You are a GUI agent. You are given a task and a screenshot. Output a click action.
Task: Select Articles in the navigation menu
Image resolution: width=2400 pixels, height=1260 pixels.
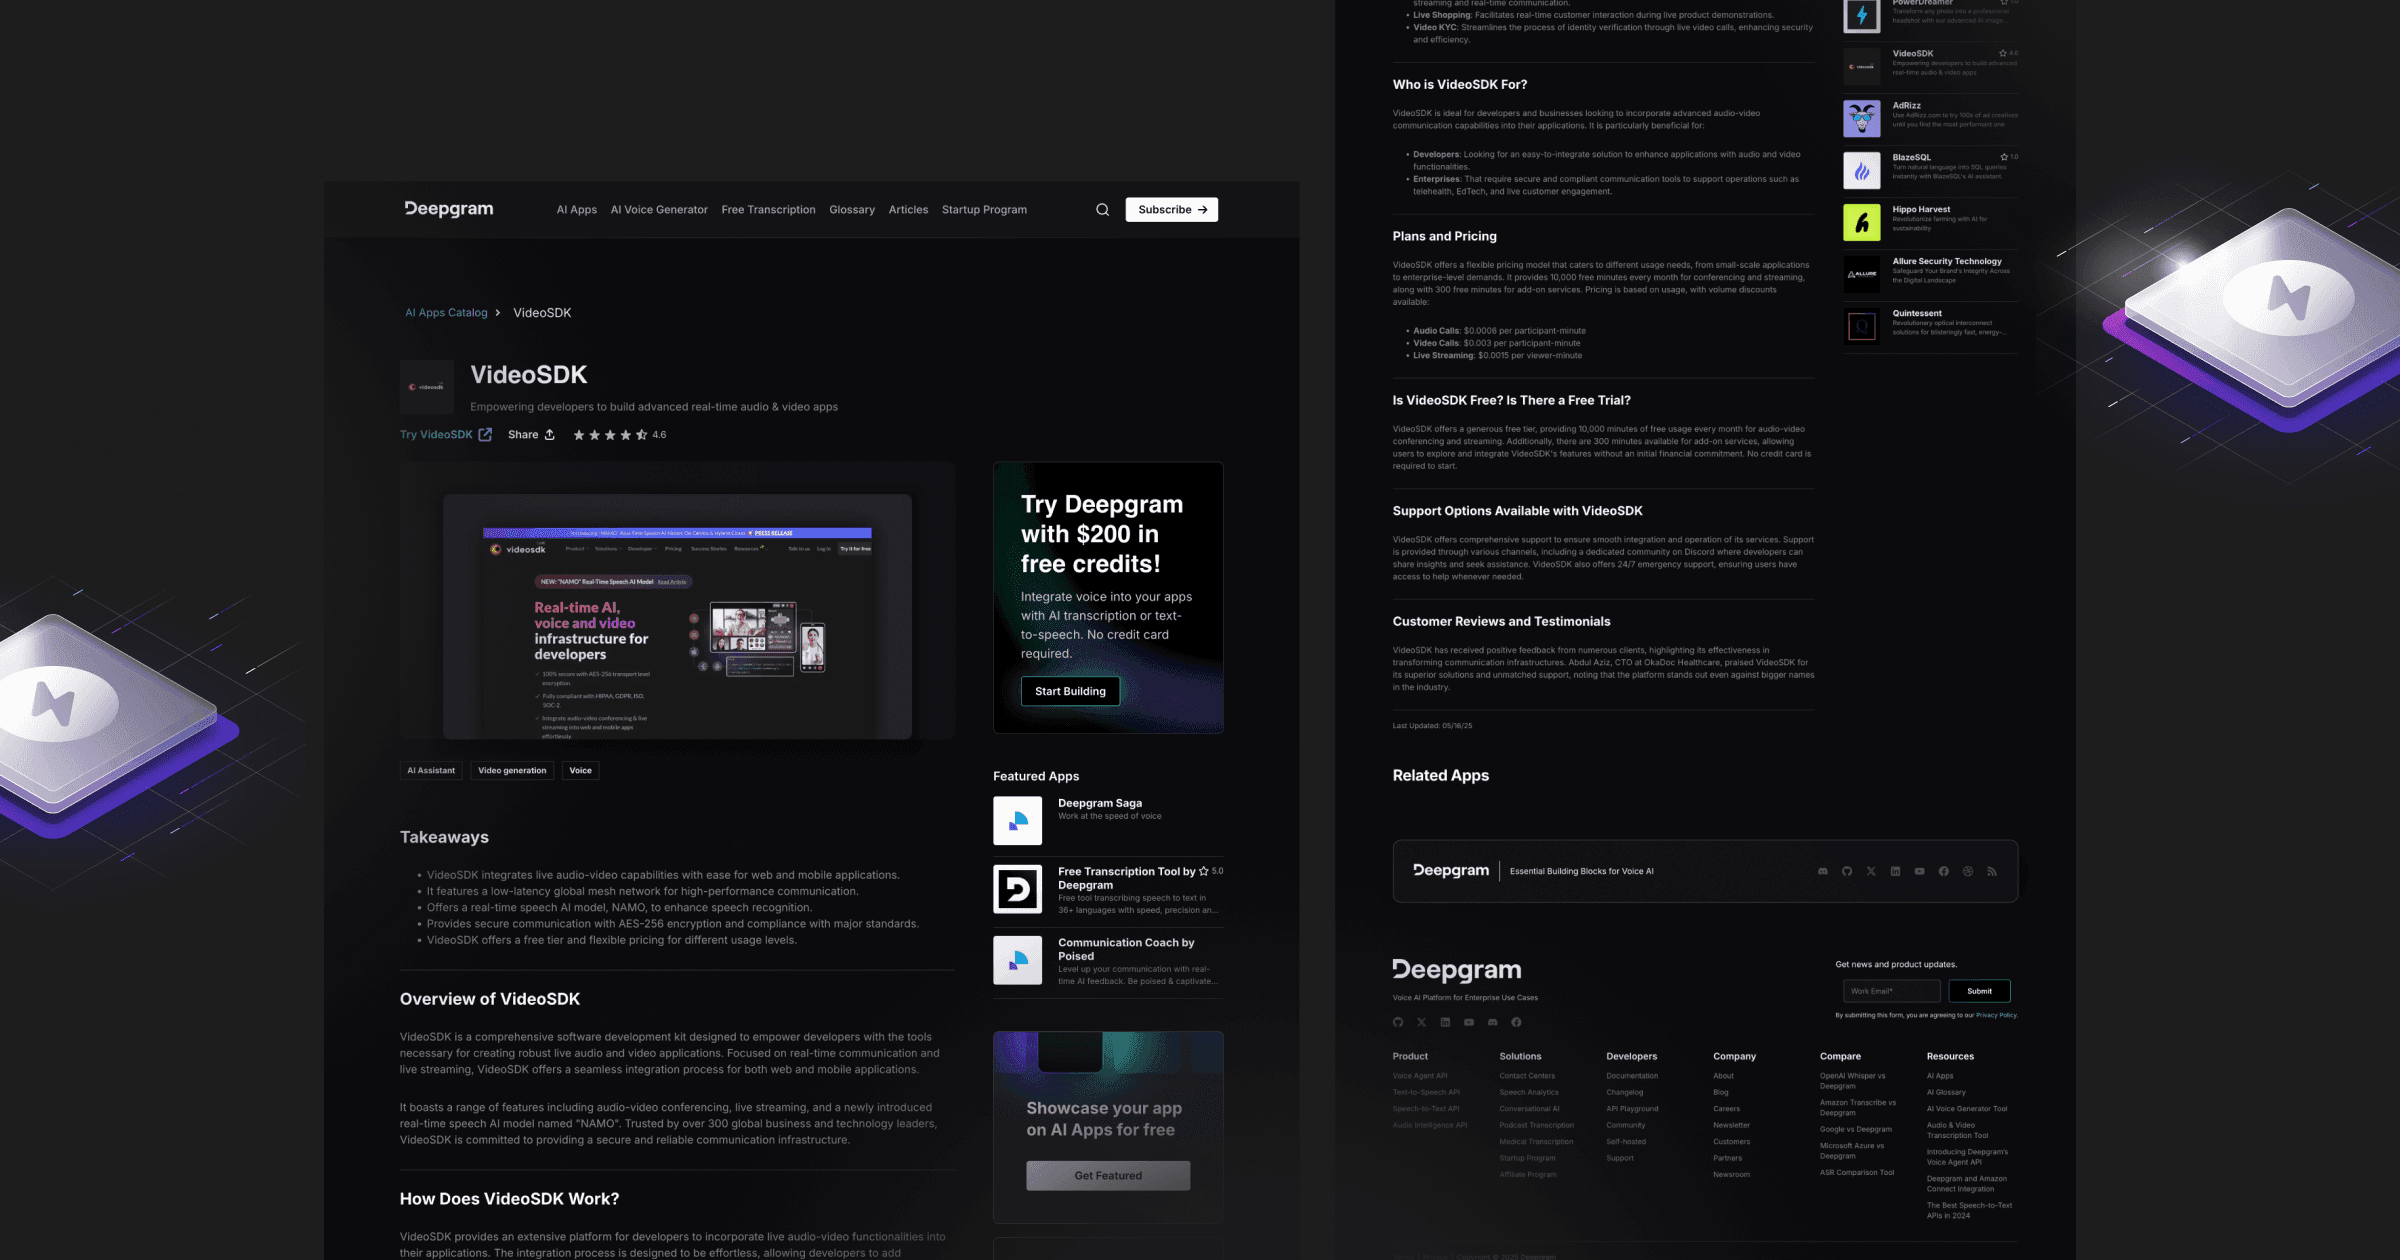908,209
